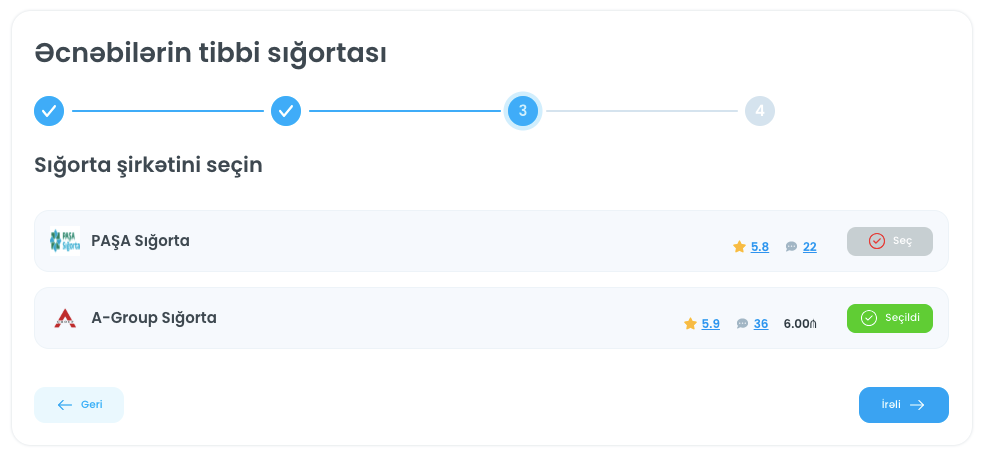Select PAŞA Sığorta with the Seç button
The height and width of the screenshot is (461, 987).
pyautogui.click(x=889, y=241)
